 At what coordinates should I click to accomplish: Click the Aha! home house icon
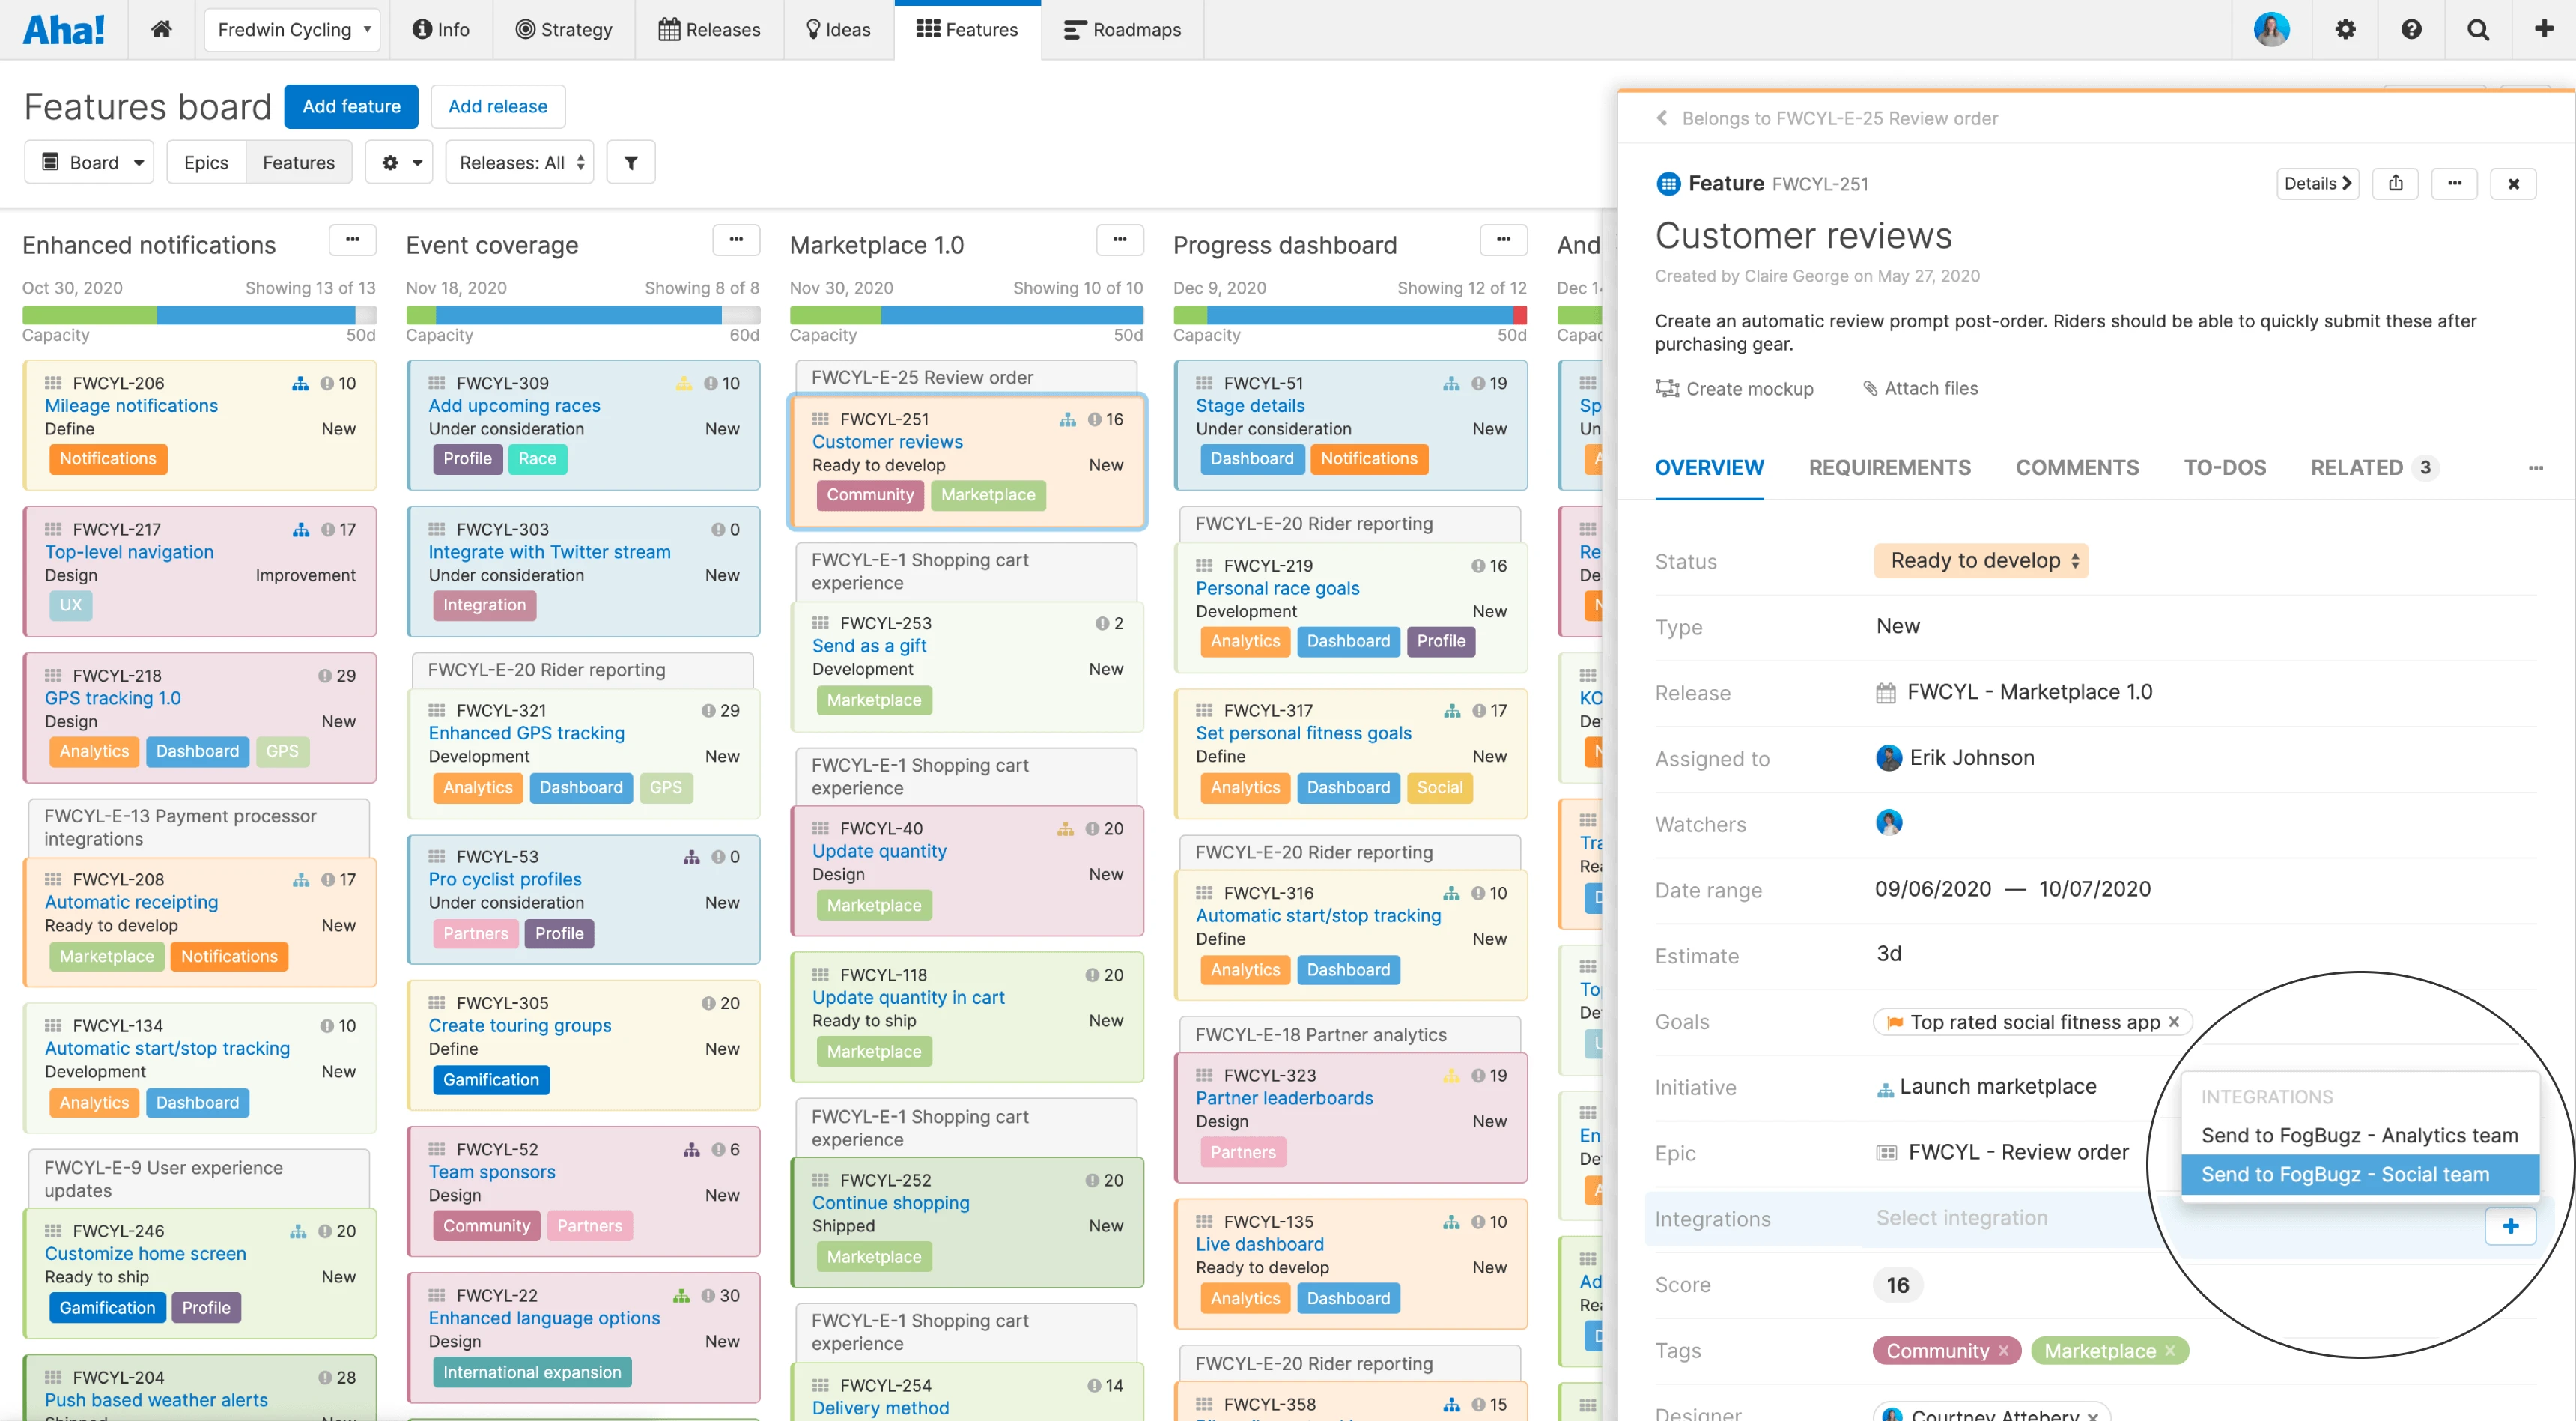coord(161,29)
